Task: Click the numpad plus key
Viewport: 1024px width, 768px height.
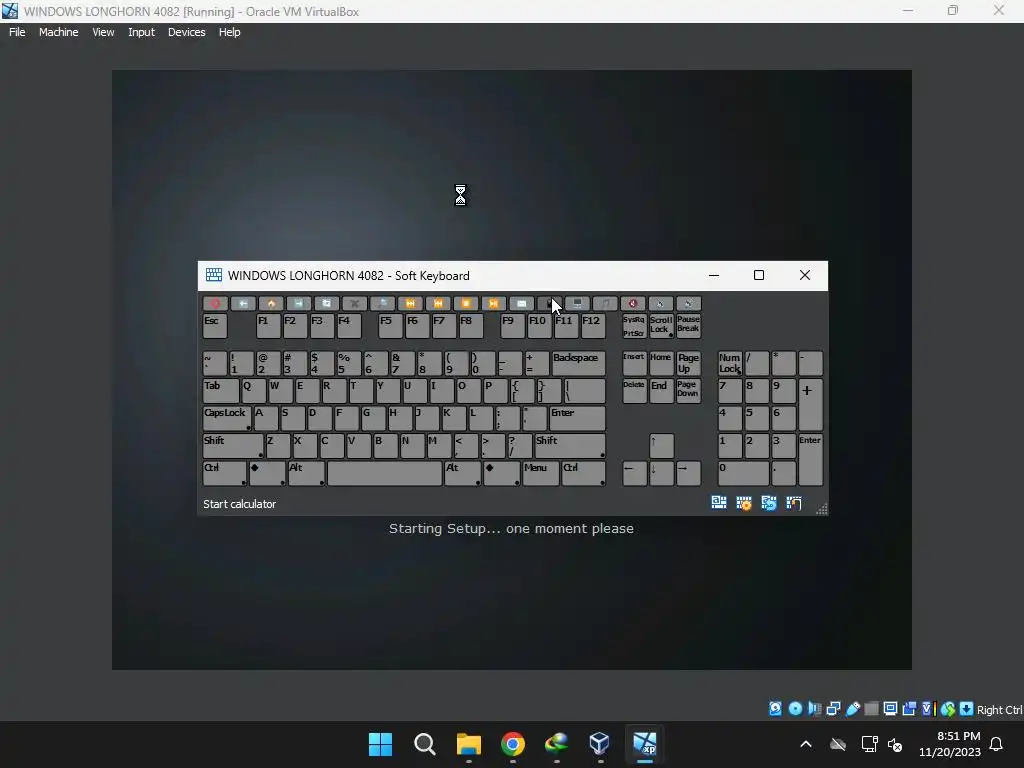Action: click(x=810, y=404)
